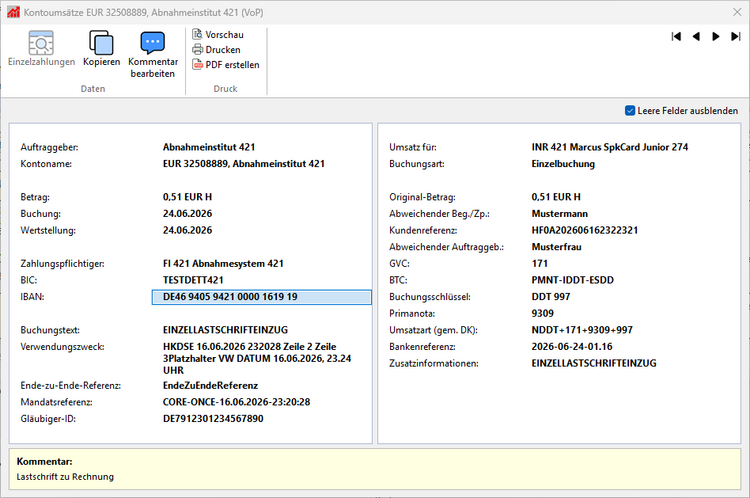This screenshot has width=750, height=498.
Task: Jump to the first record arrow
Action: point(676,36)
